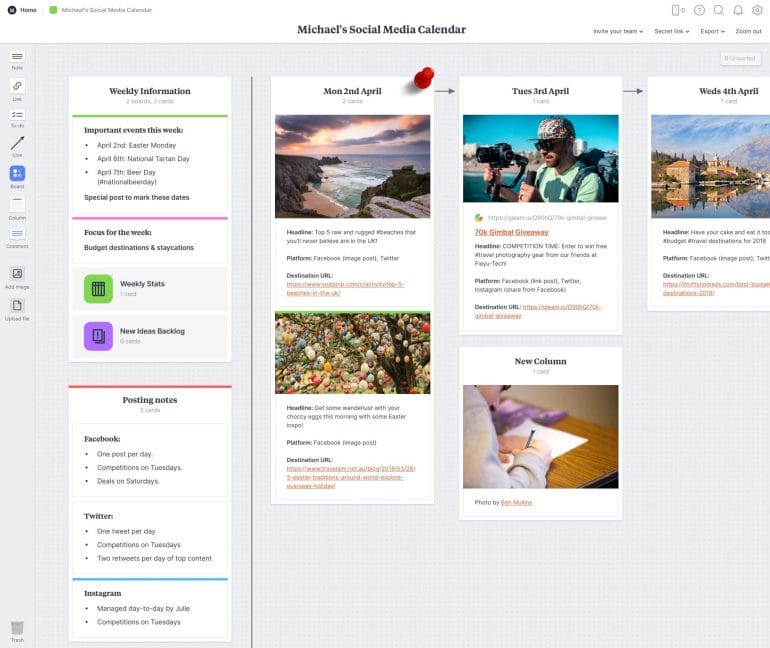770x648 pixels.
Task: Open the notifications bell
Action: pyautogui.click(x=738, y=10)
